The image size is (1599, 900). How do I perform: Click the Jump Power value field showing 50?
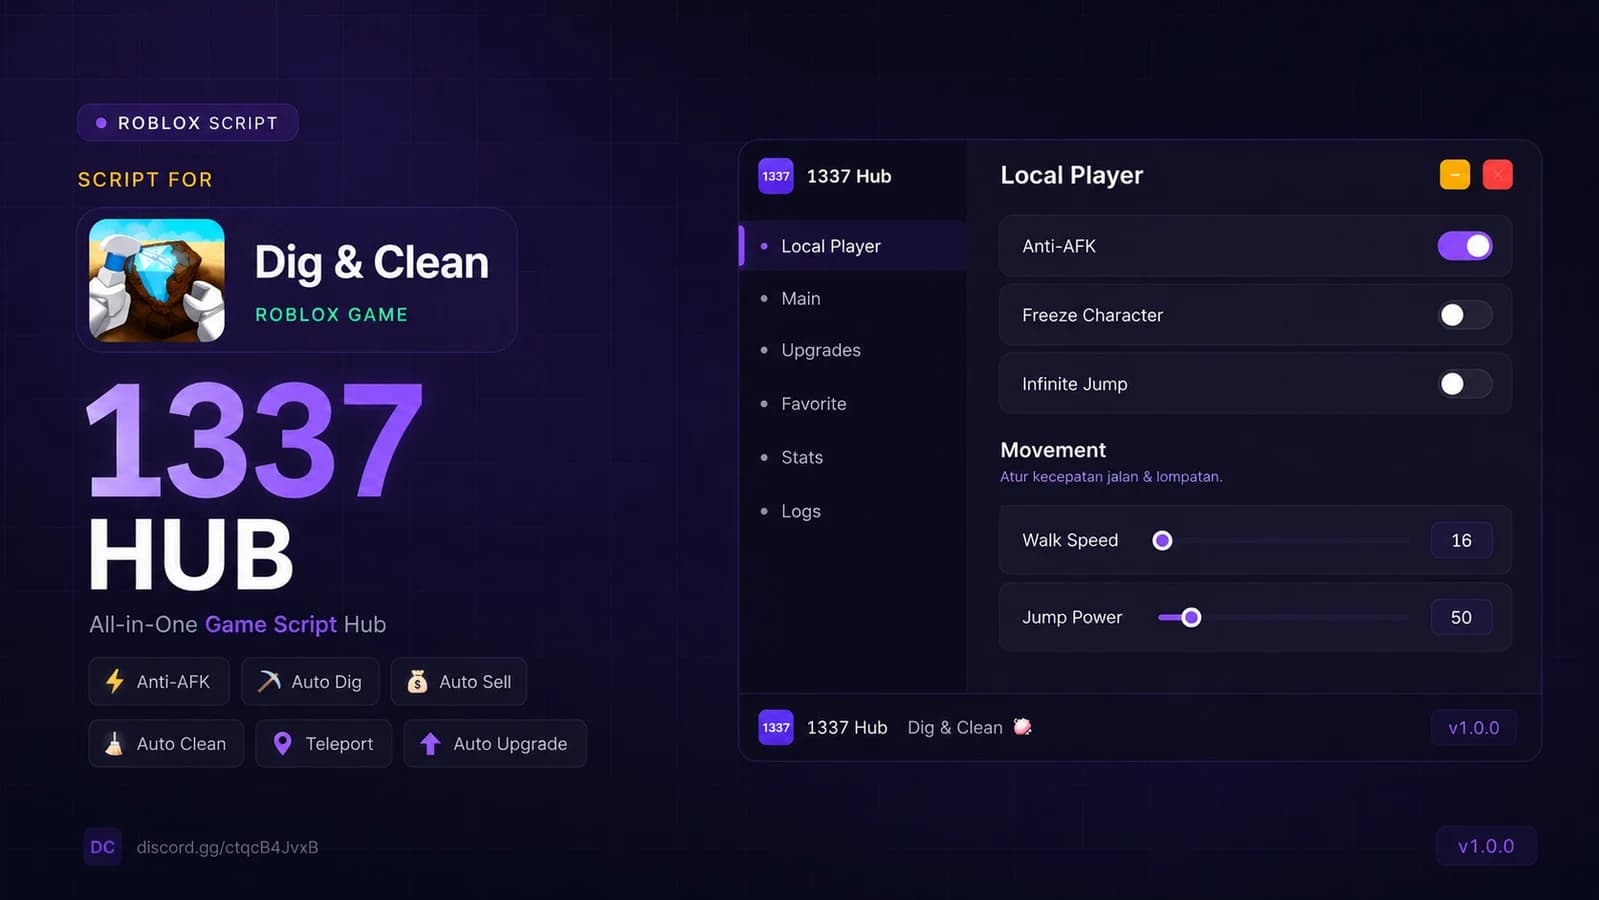coord(1461,617)
